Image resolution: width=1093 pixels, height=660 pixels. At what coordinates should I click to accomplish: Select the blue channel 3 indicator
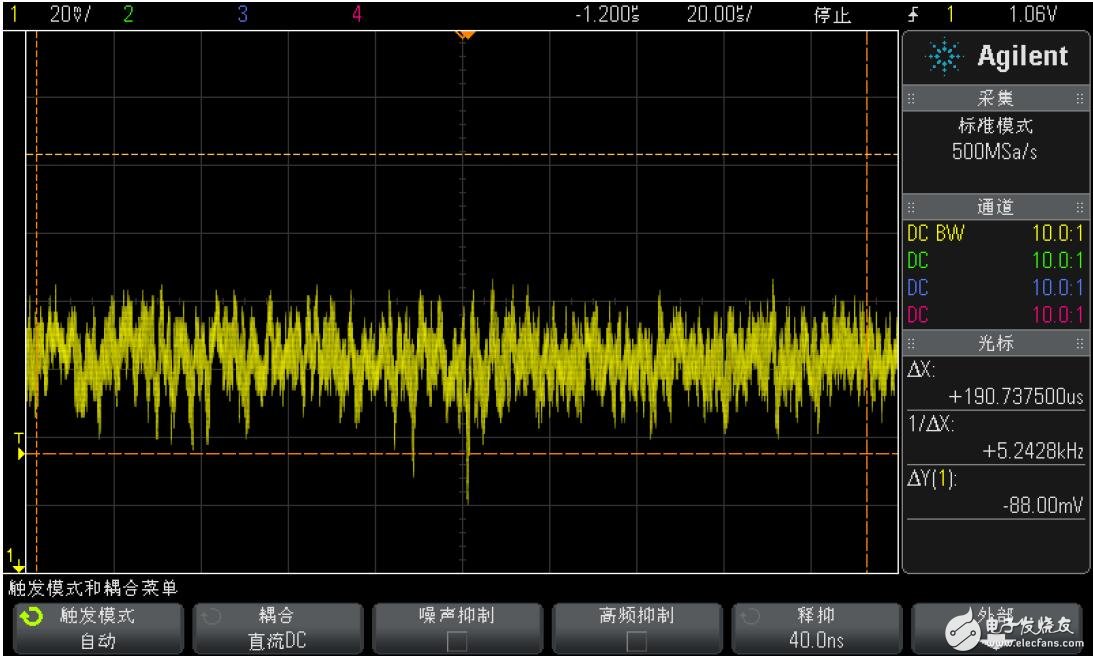click(242, 15)
